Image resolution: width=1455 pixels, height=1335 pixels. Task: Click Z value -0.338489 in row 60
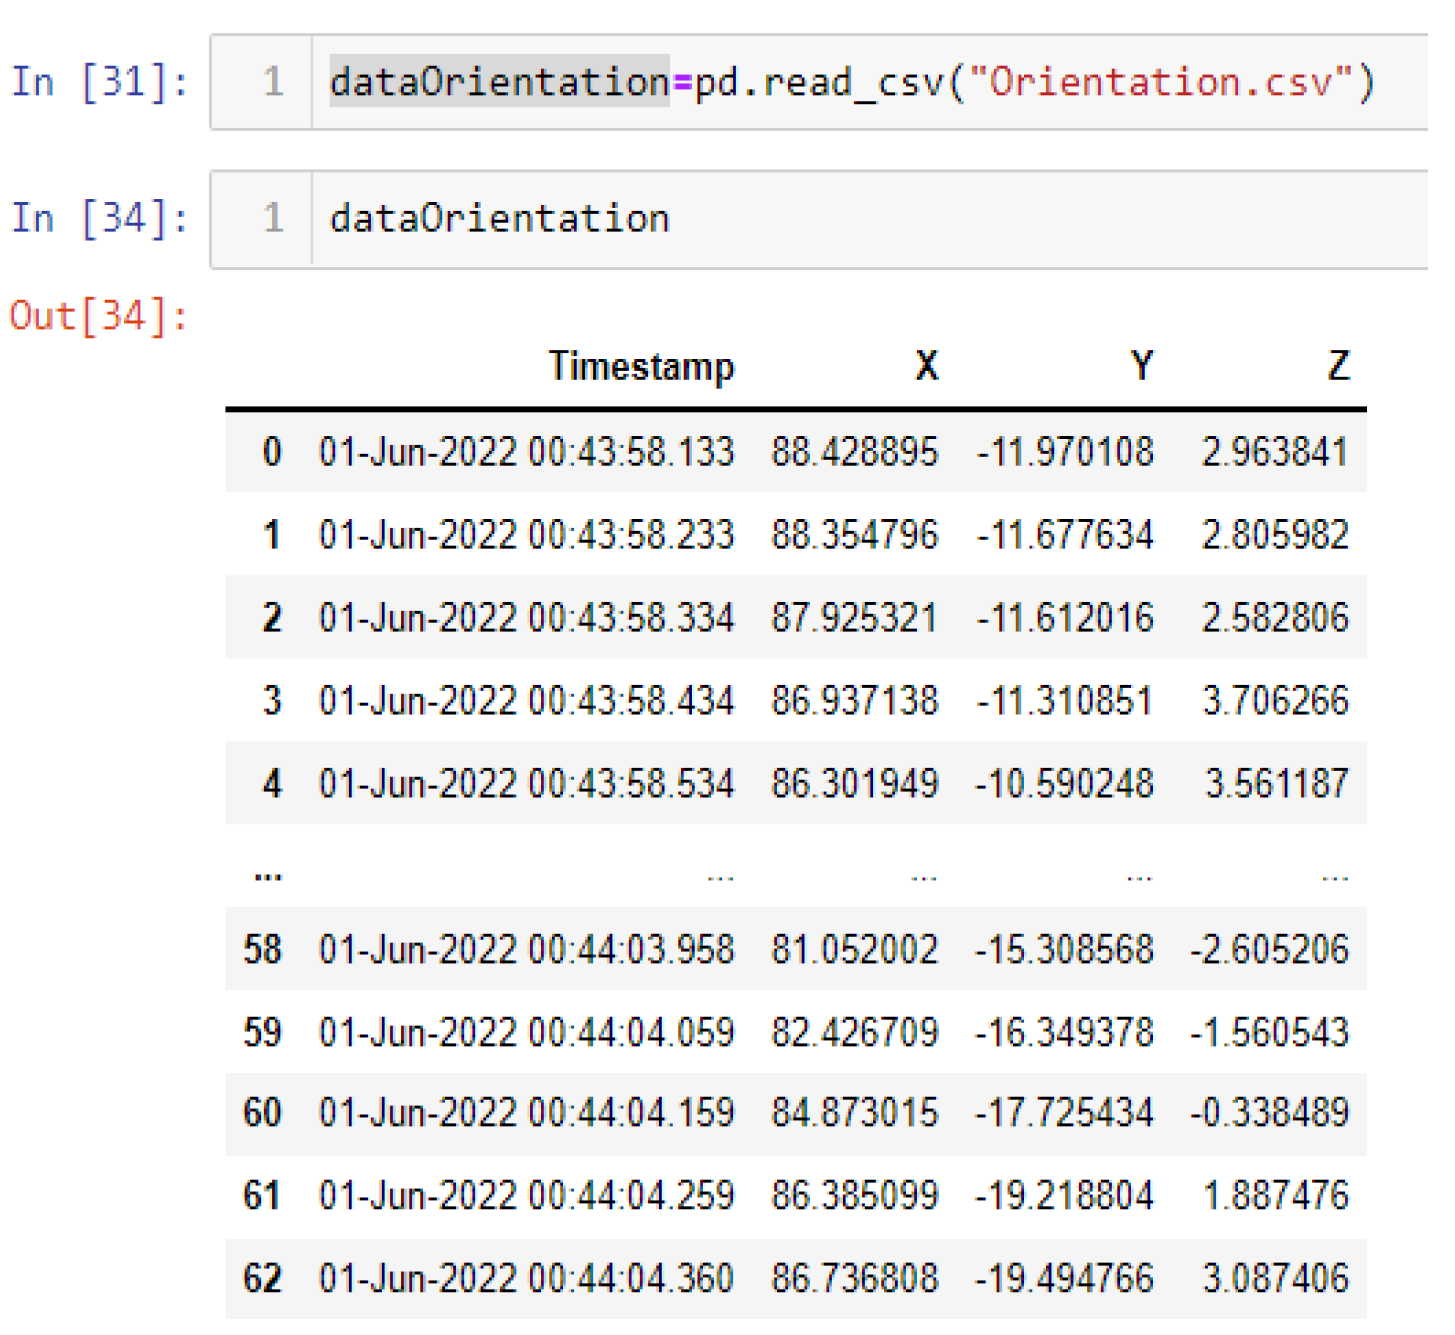click(1269, 1113)
